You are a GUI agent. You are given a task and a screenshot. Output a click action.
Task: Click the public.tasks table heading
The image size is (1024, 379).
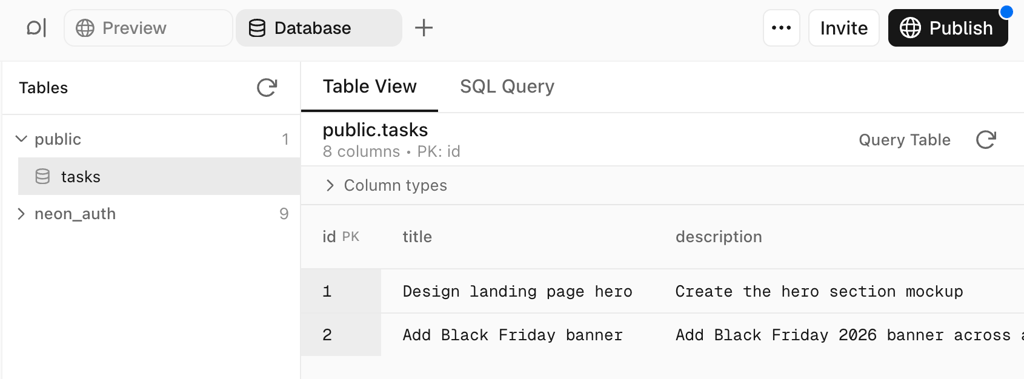[375, 130]
